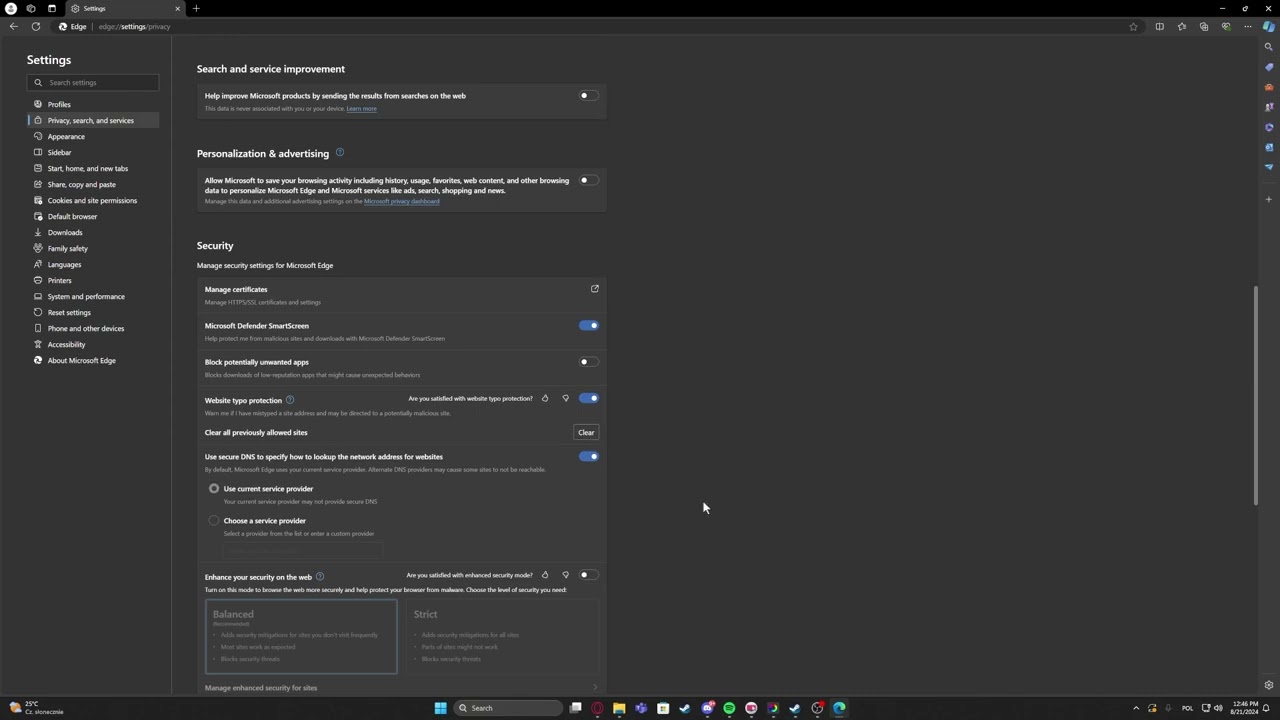Click the sidebar Search magnifier icon
This screenshot has width=1280, height=720.
(1269, 47)
